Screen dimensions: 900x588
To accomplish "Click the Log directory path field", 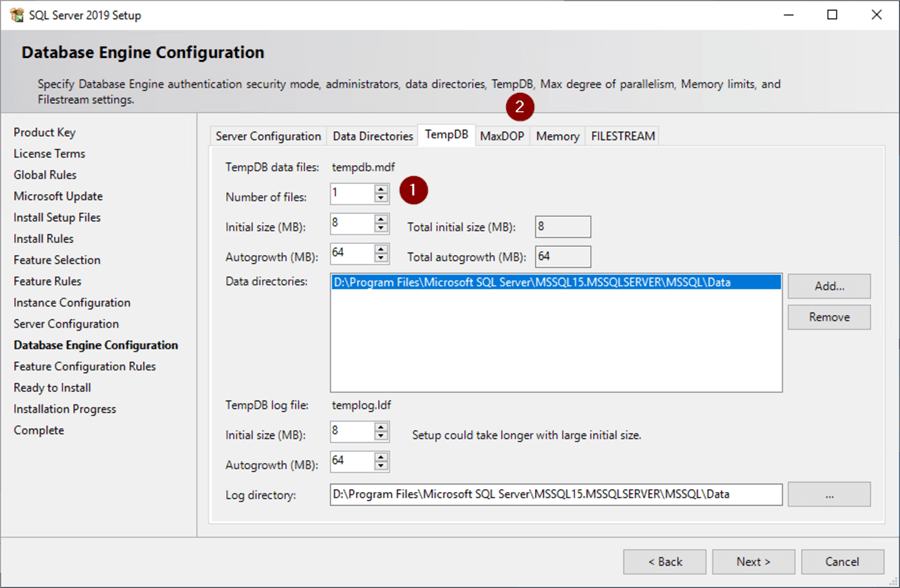I will coord(556,494).
